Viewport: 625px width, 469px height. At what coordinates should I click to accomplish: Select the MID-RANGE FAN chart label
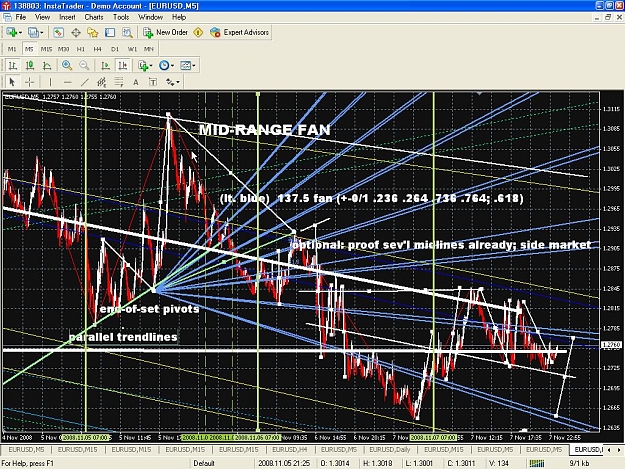(x=265, y=130)
